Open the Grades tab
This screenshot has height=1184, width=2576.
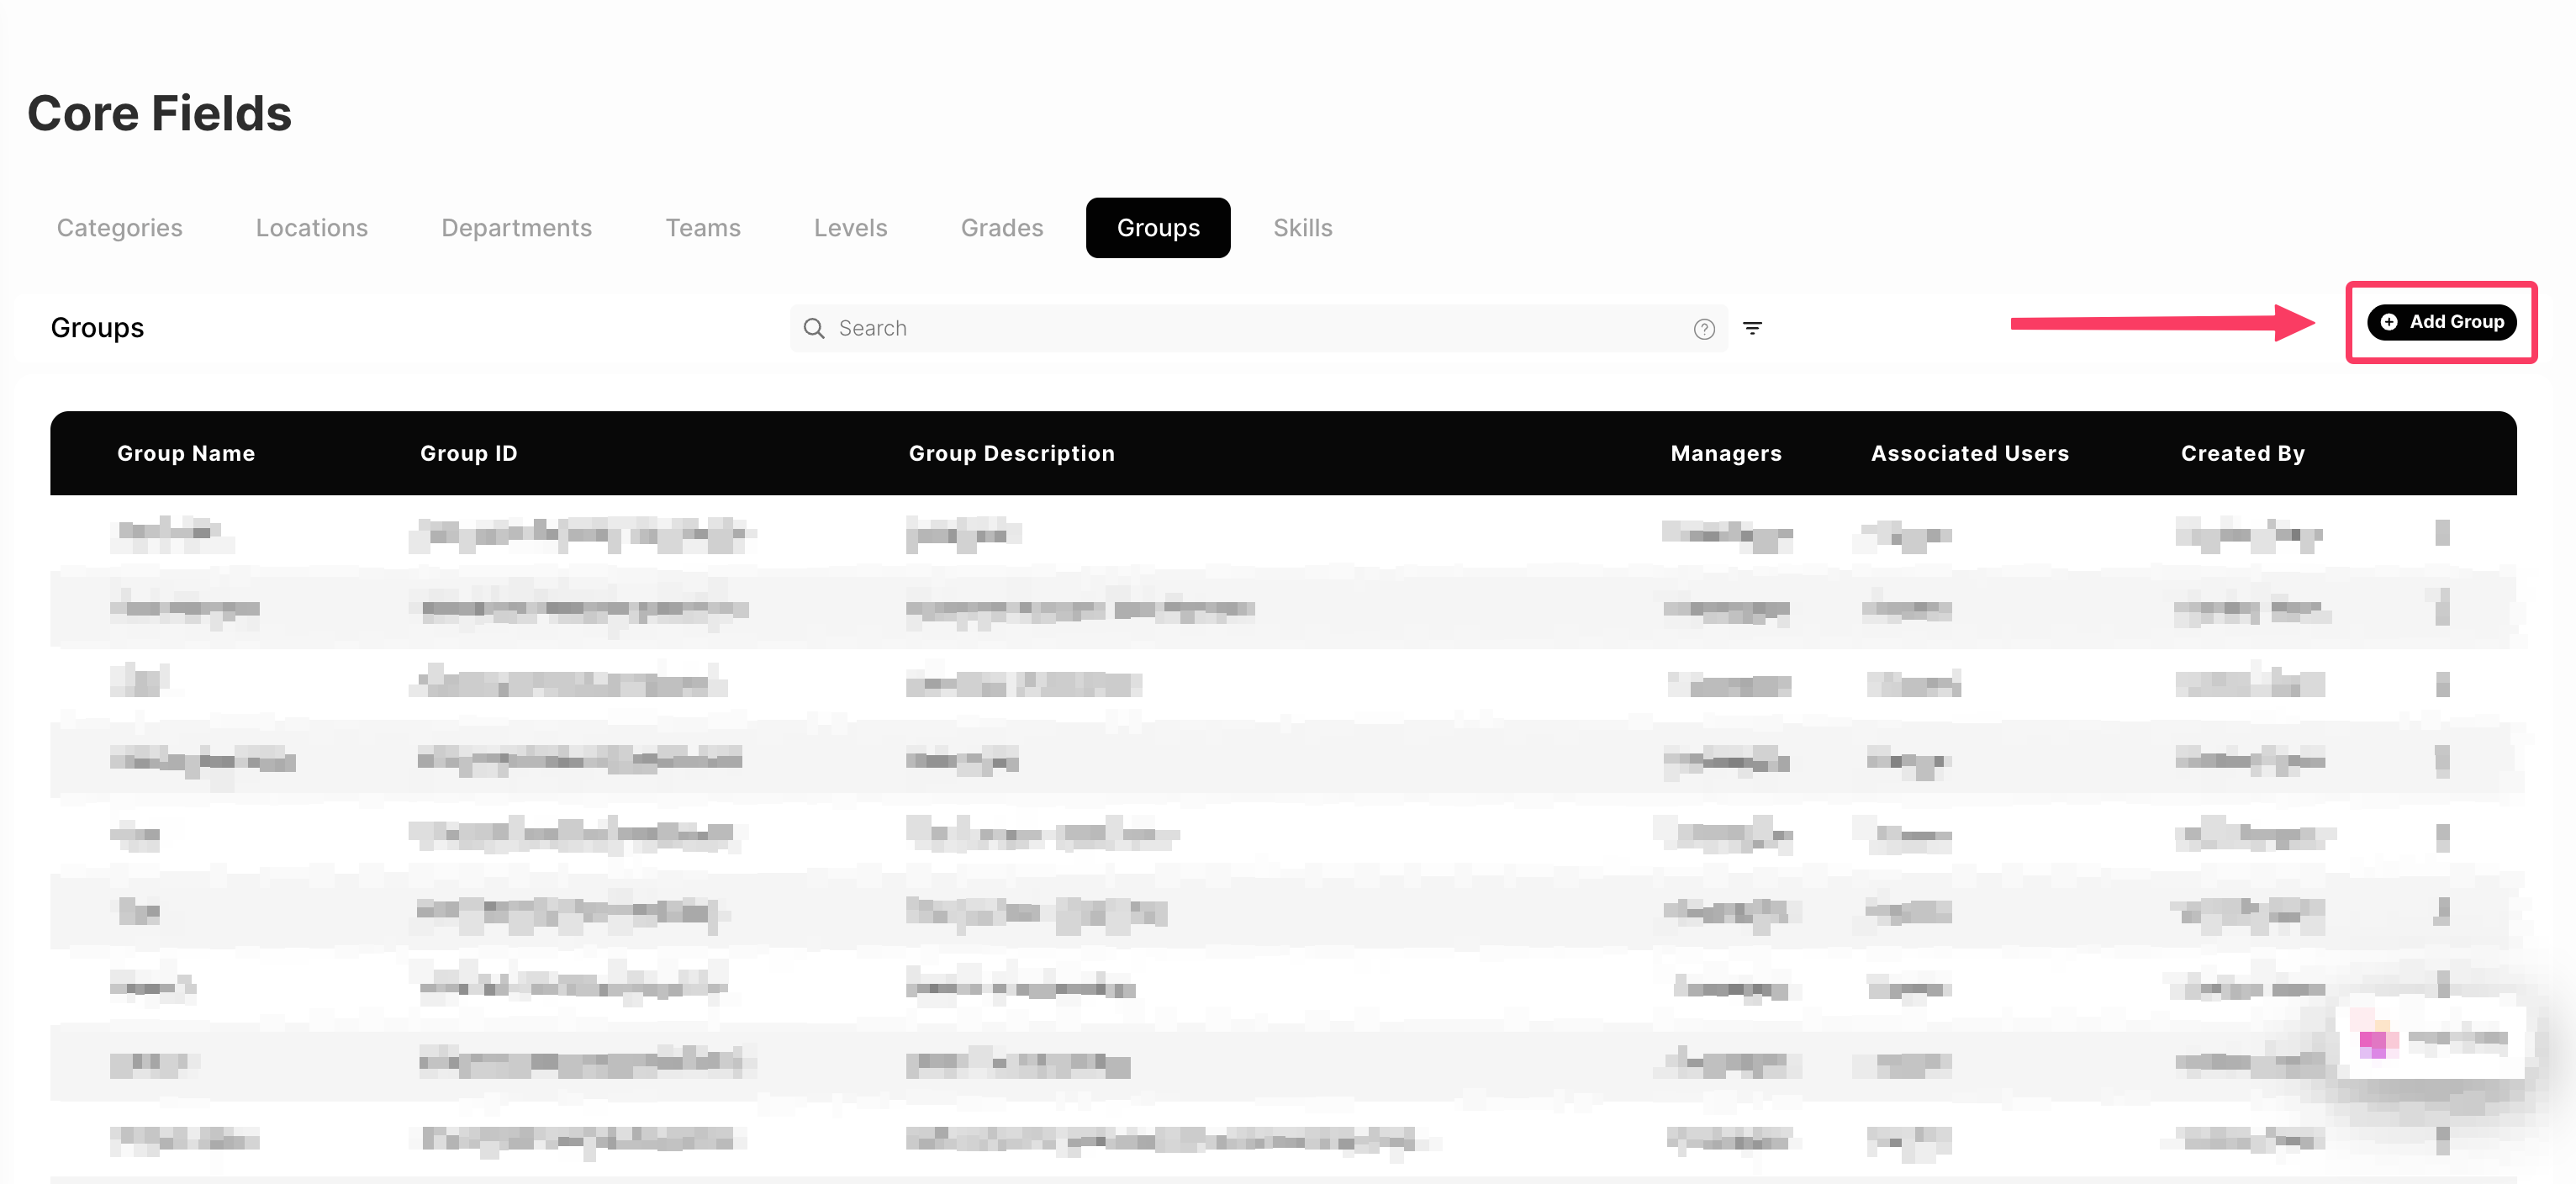(x=1001, y=228)
